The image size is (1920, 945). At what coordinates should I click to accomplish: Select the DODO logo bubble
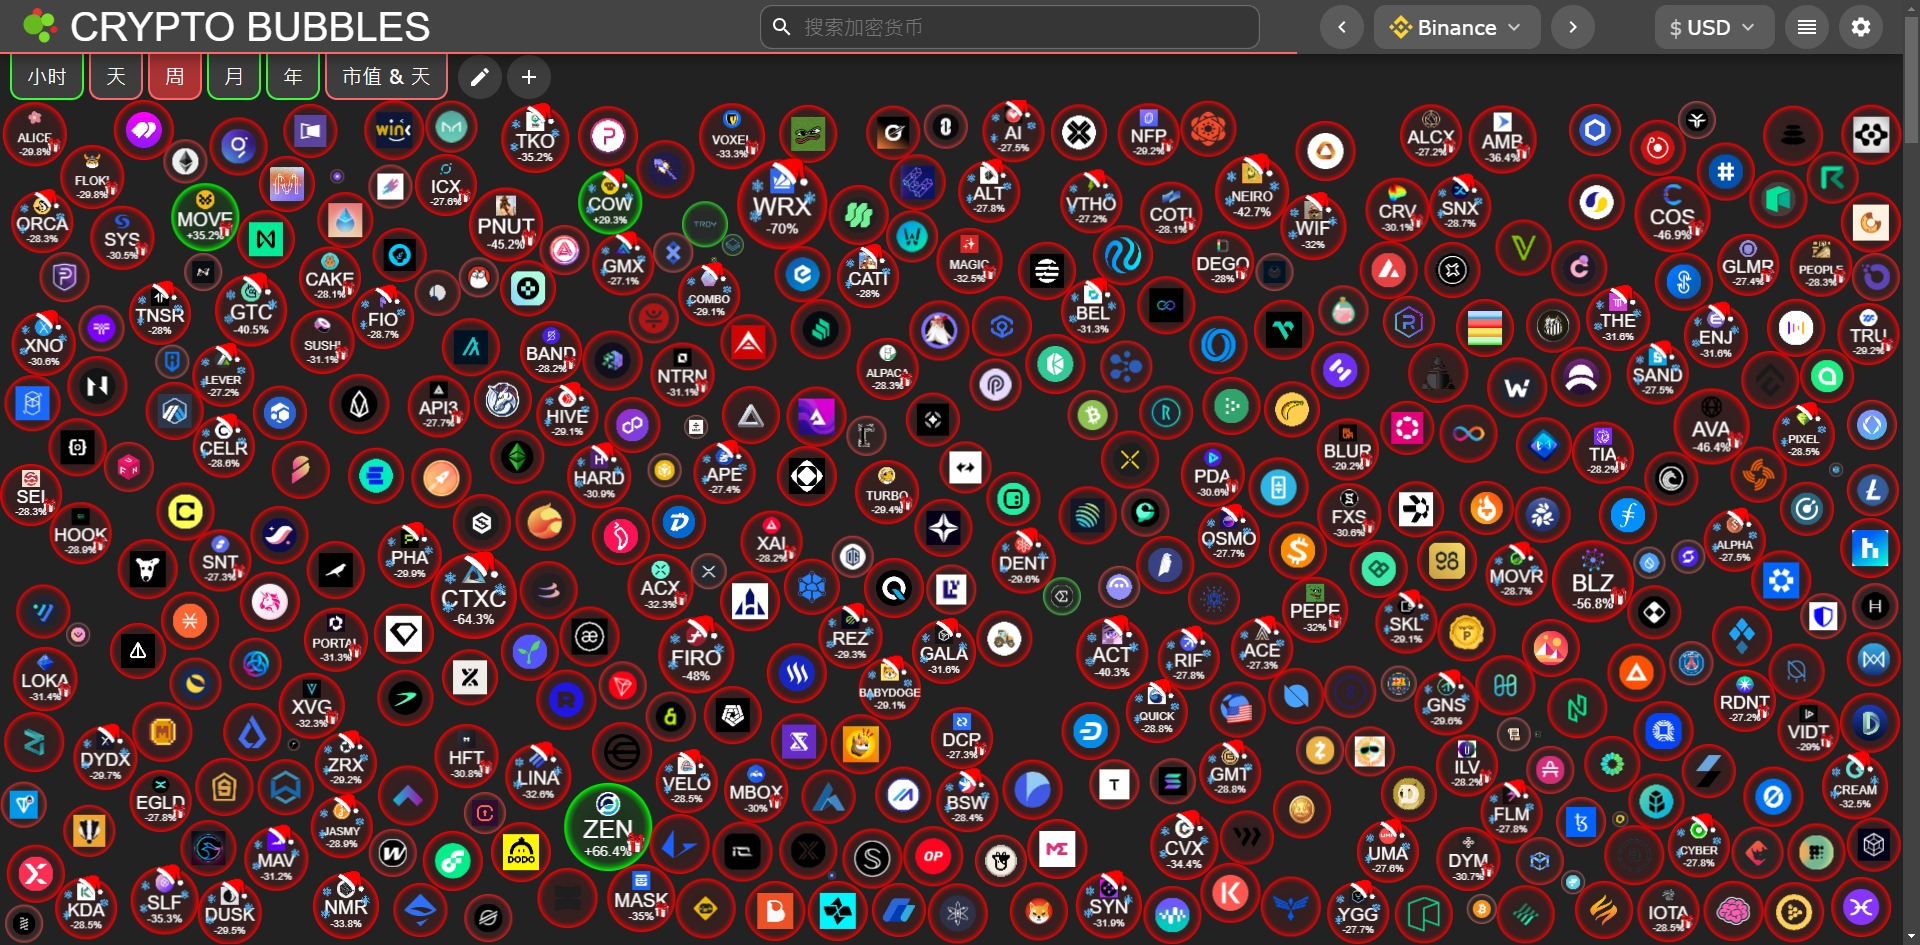[x=521, y=852]
